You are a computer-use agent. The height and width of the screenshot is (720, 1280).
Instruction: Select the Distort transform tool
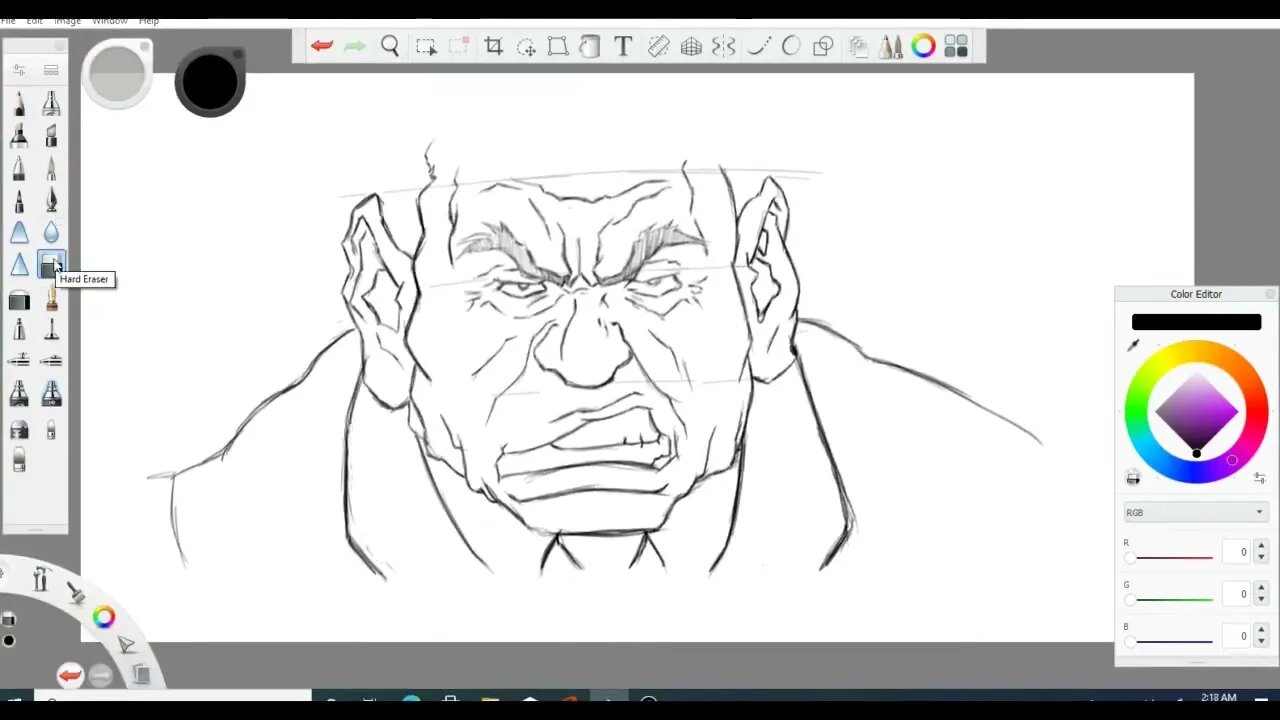pyautogui.click(x=558, y=46)
